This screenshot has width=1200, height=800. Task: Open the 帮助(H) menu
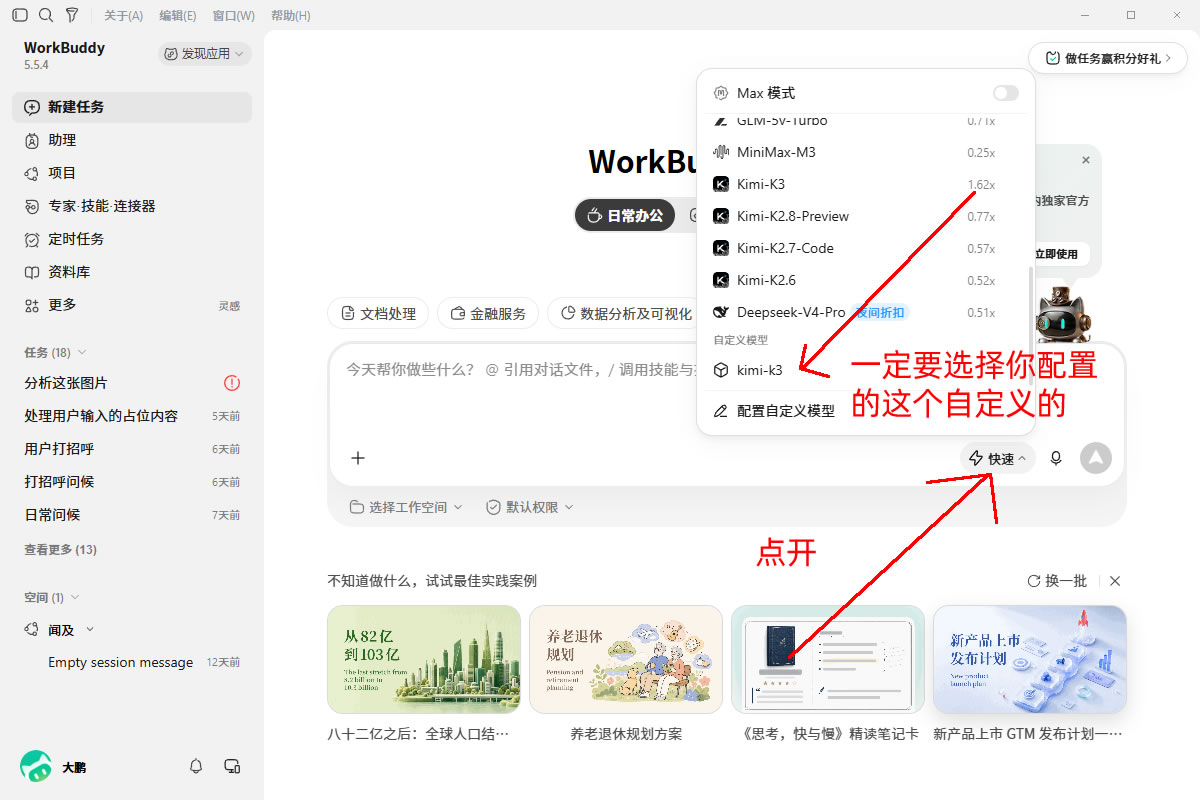[x=290, y=16]
